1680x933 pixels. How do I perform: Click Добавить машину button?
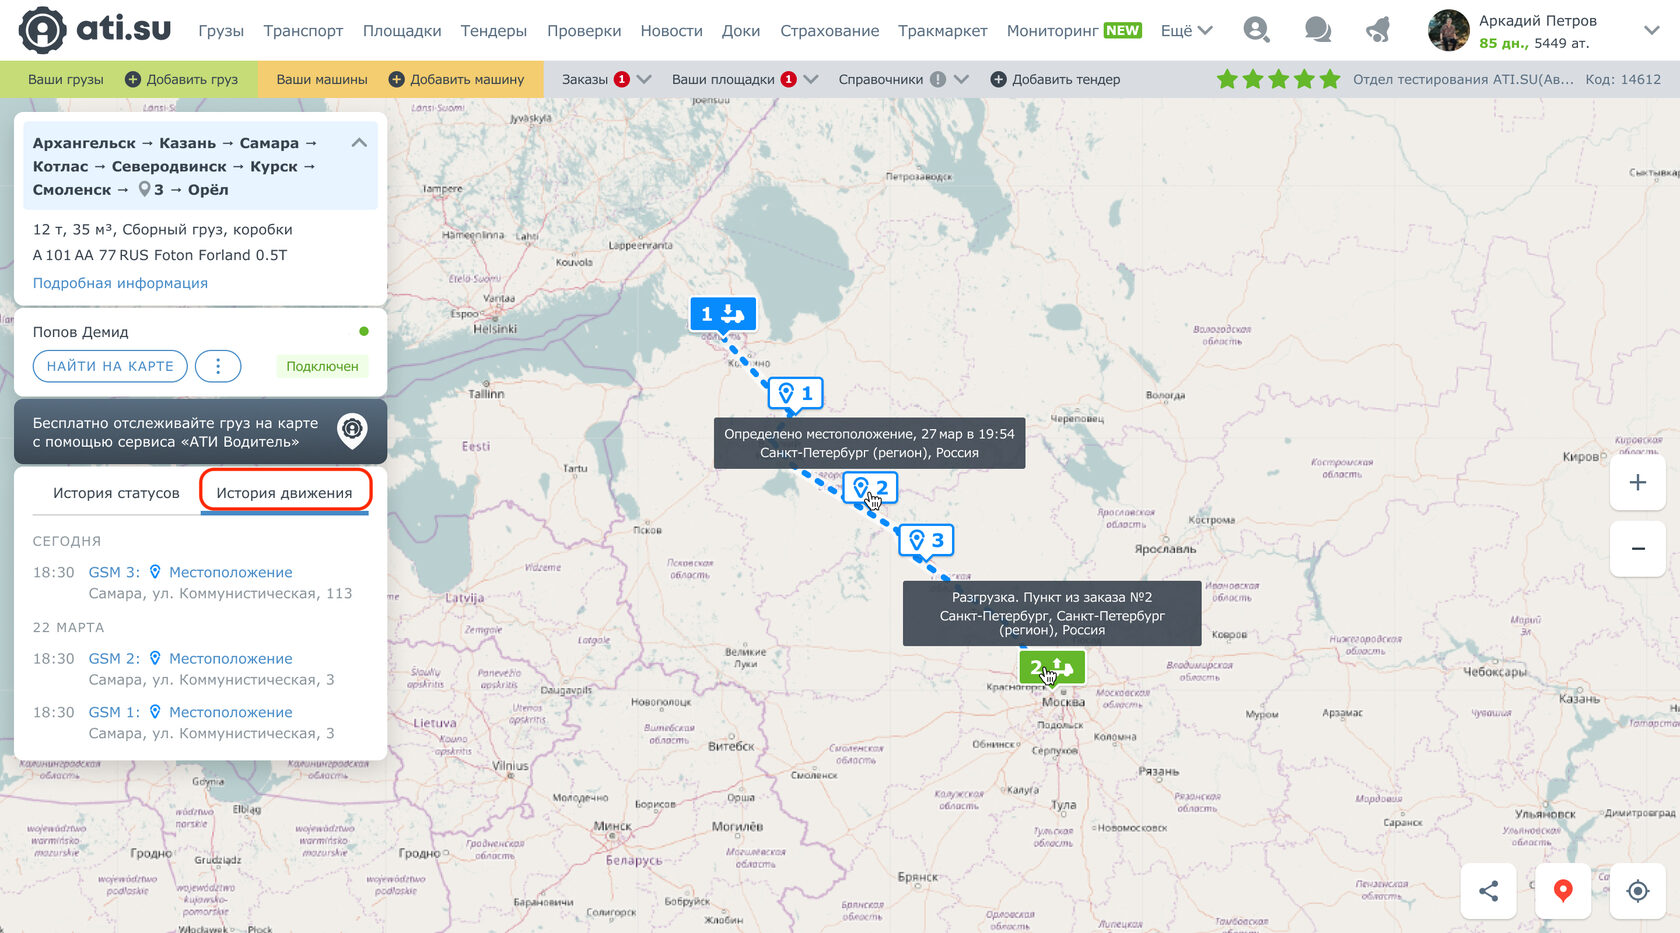(456, 79)
